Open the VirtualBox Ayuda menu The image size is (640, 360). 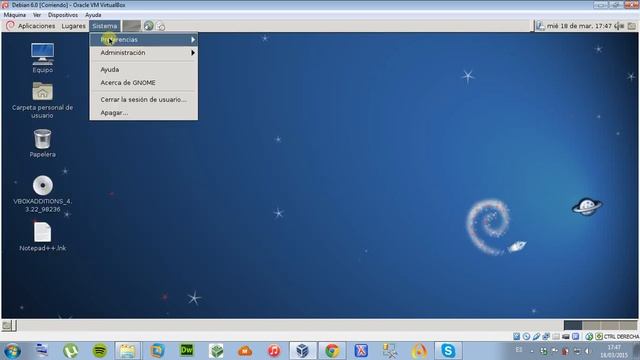coord(93,15)
